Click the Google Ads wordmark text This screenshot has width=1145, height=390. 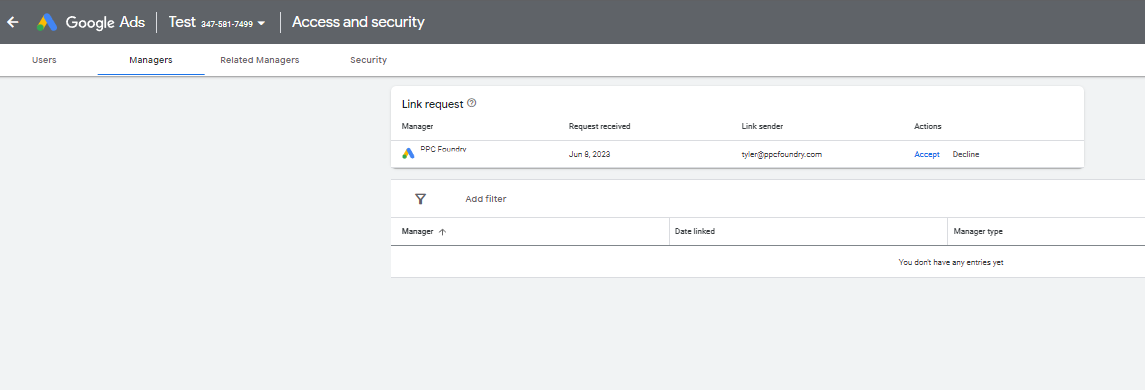(105, 22)
